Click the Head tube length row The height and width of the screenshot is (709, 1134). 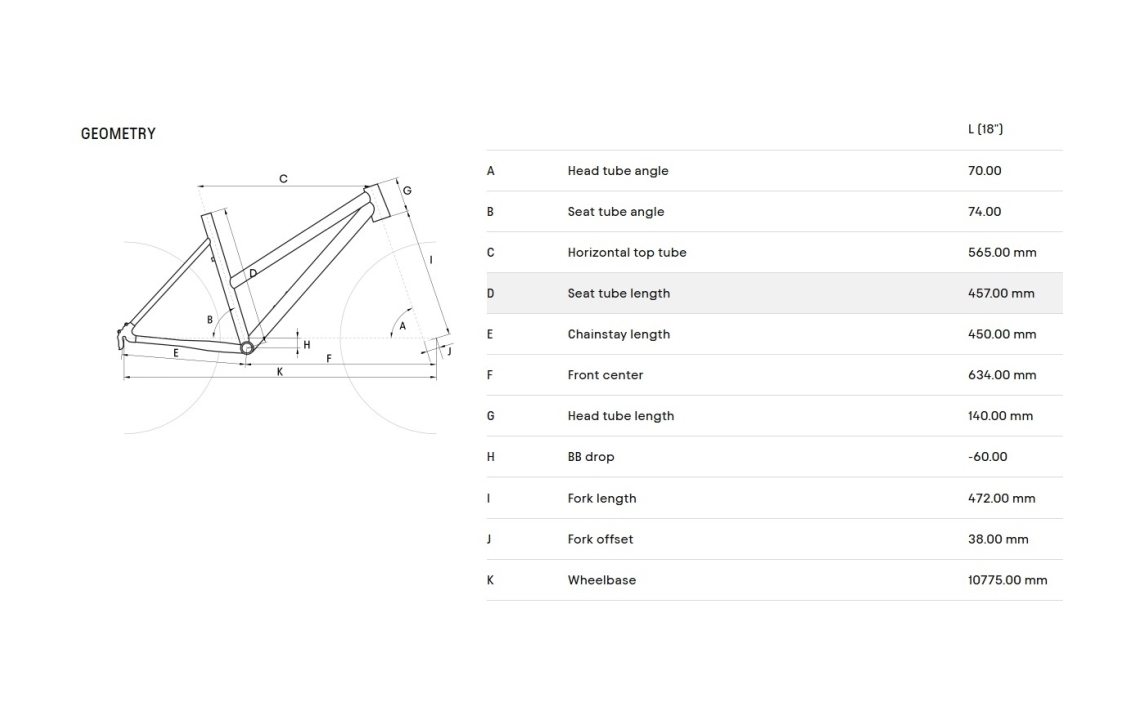(x=775, y=416)
